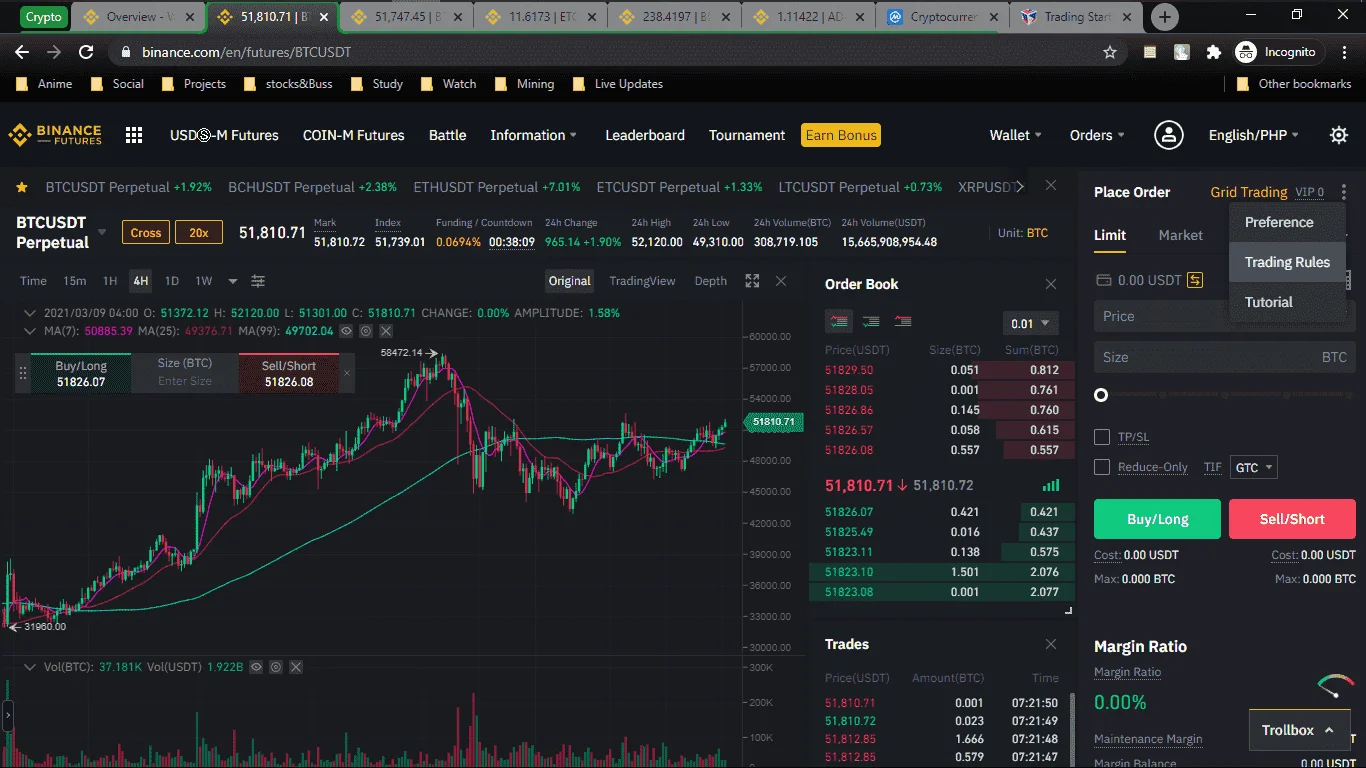This screenshot has width=1366, height=768.
Task: Open the Grid Trading link
Action: click(x=1249, y=192)
